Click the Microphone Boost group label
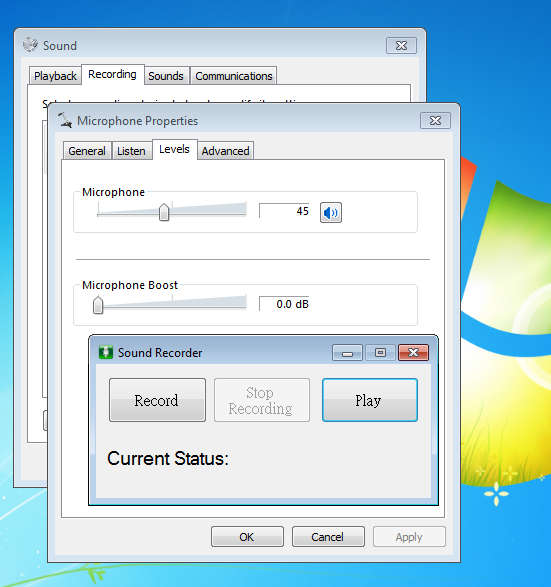 [130, 285]
